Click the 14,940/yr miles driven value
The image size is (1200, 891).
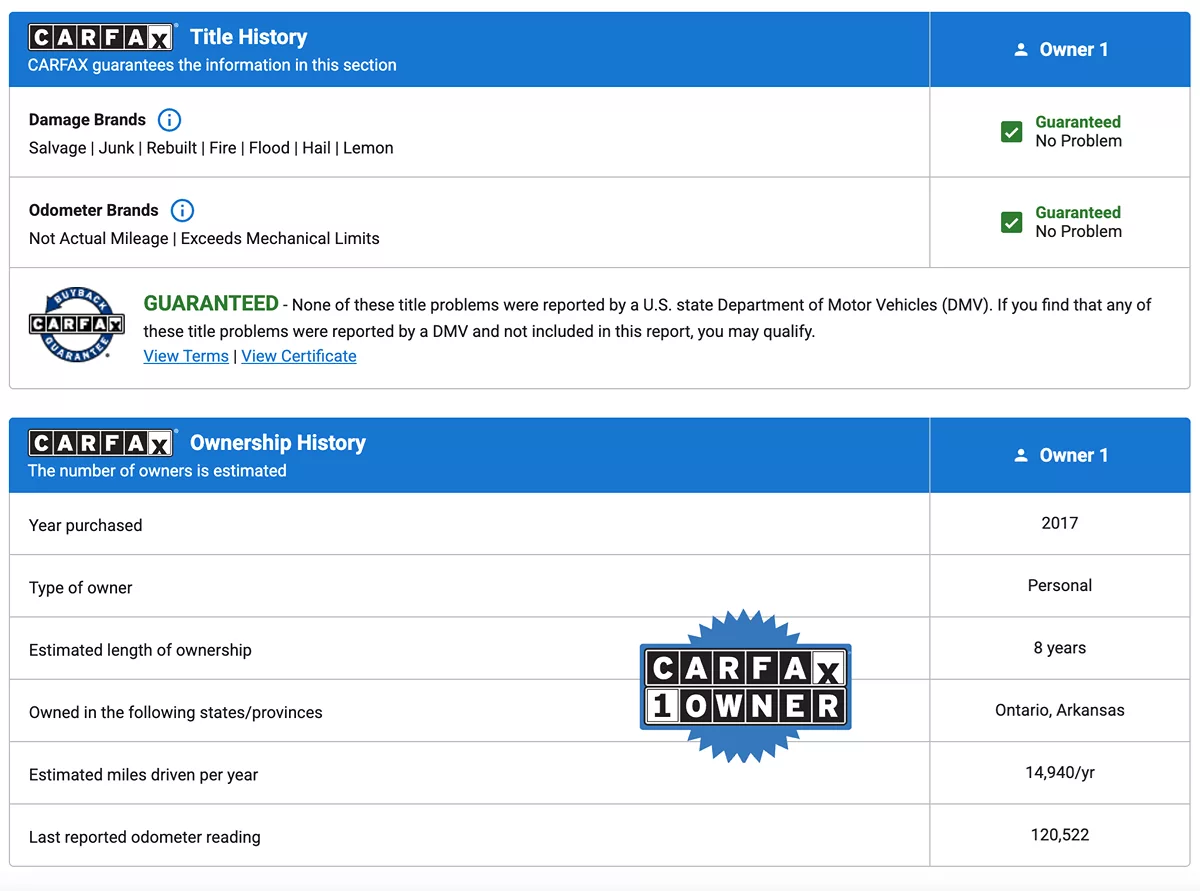1059,773
